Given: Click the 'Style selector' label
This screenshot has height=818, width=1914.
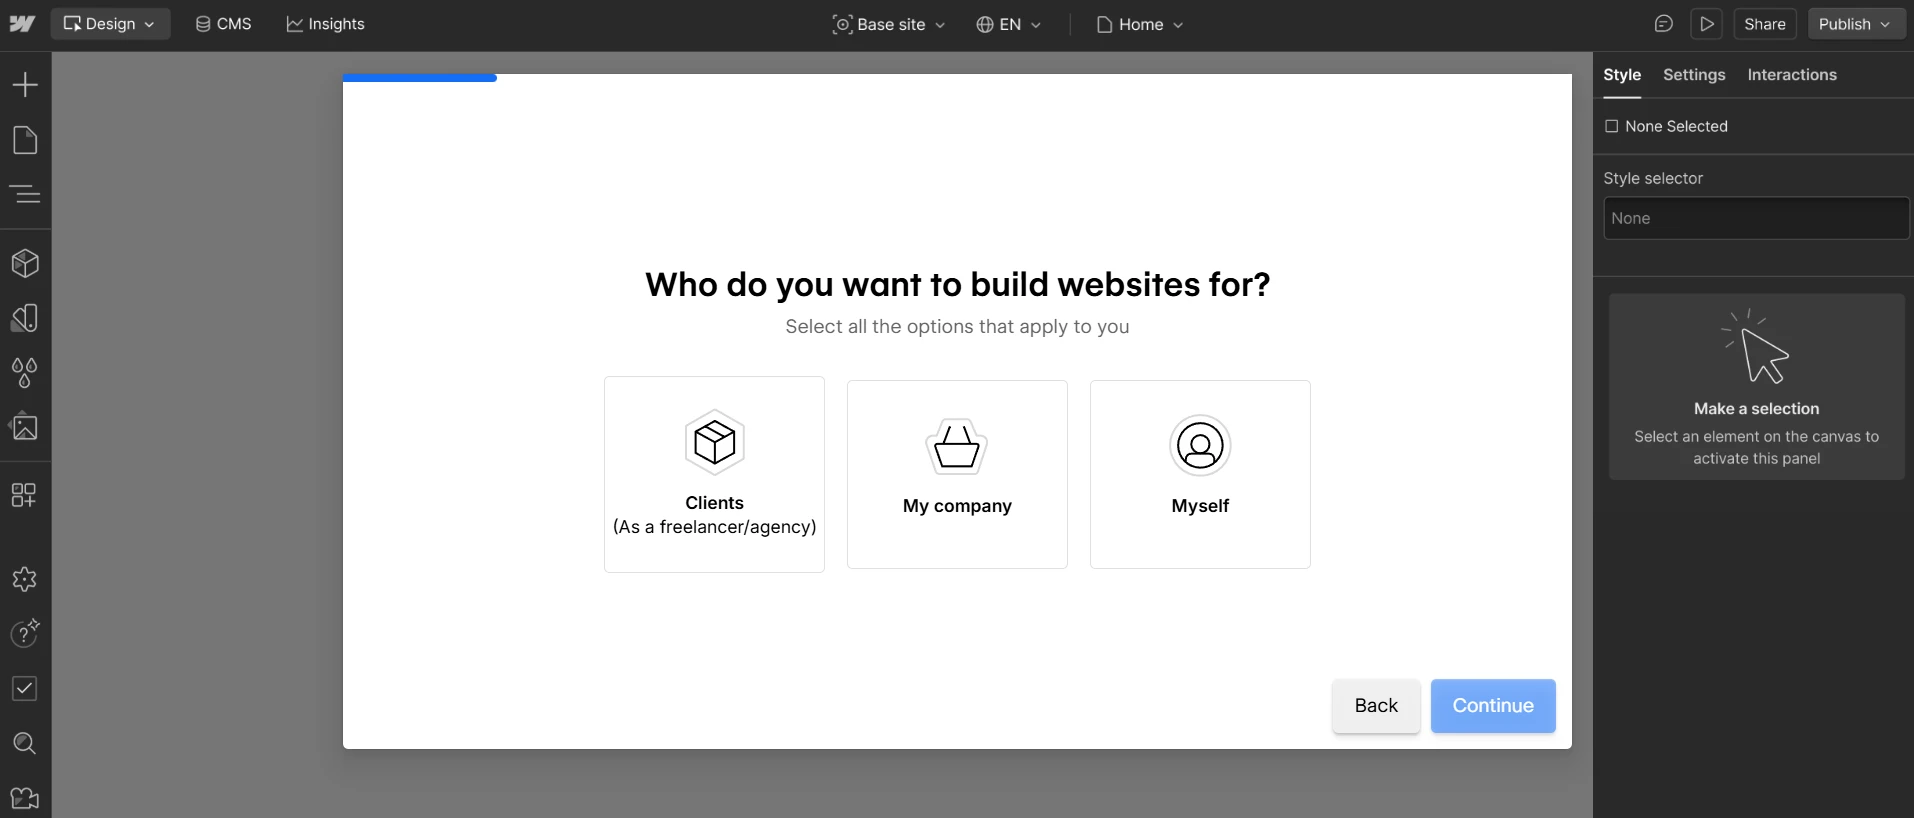Looking at the screenshot, I should click(1653, 178).
